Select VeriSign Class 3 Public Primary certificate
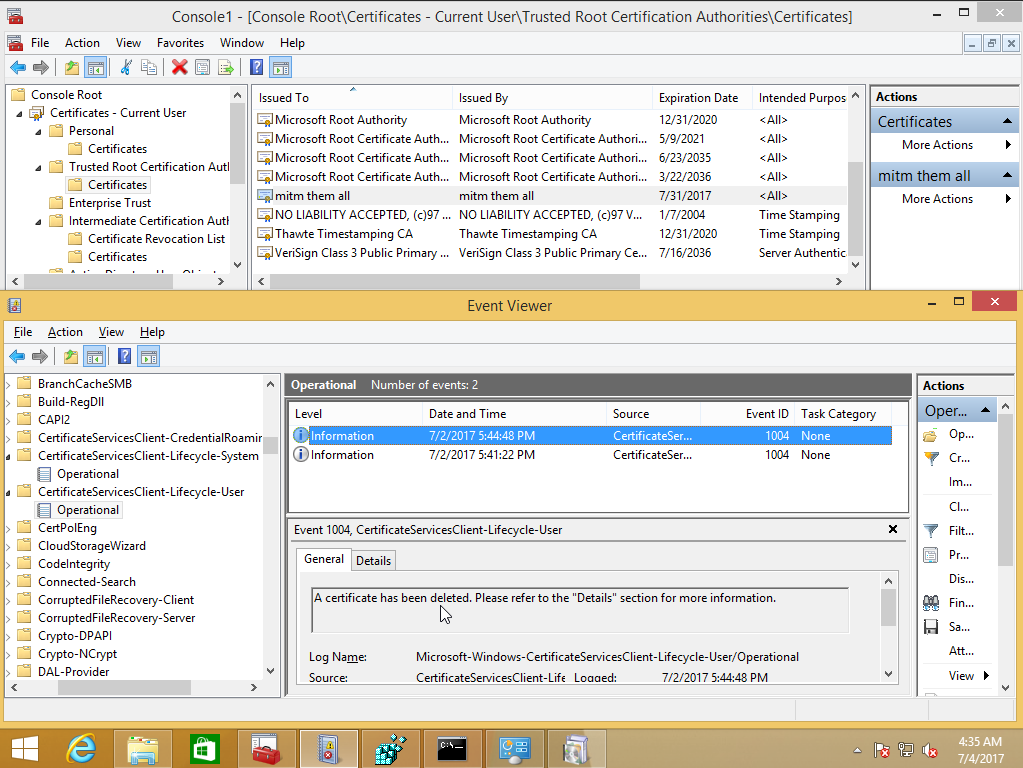The height and width of the screenshot is (768, 1023). pyautogui.click(x=551, y=253)
